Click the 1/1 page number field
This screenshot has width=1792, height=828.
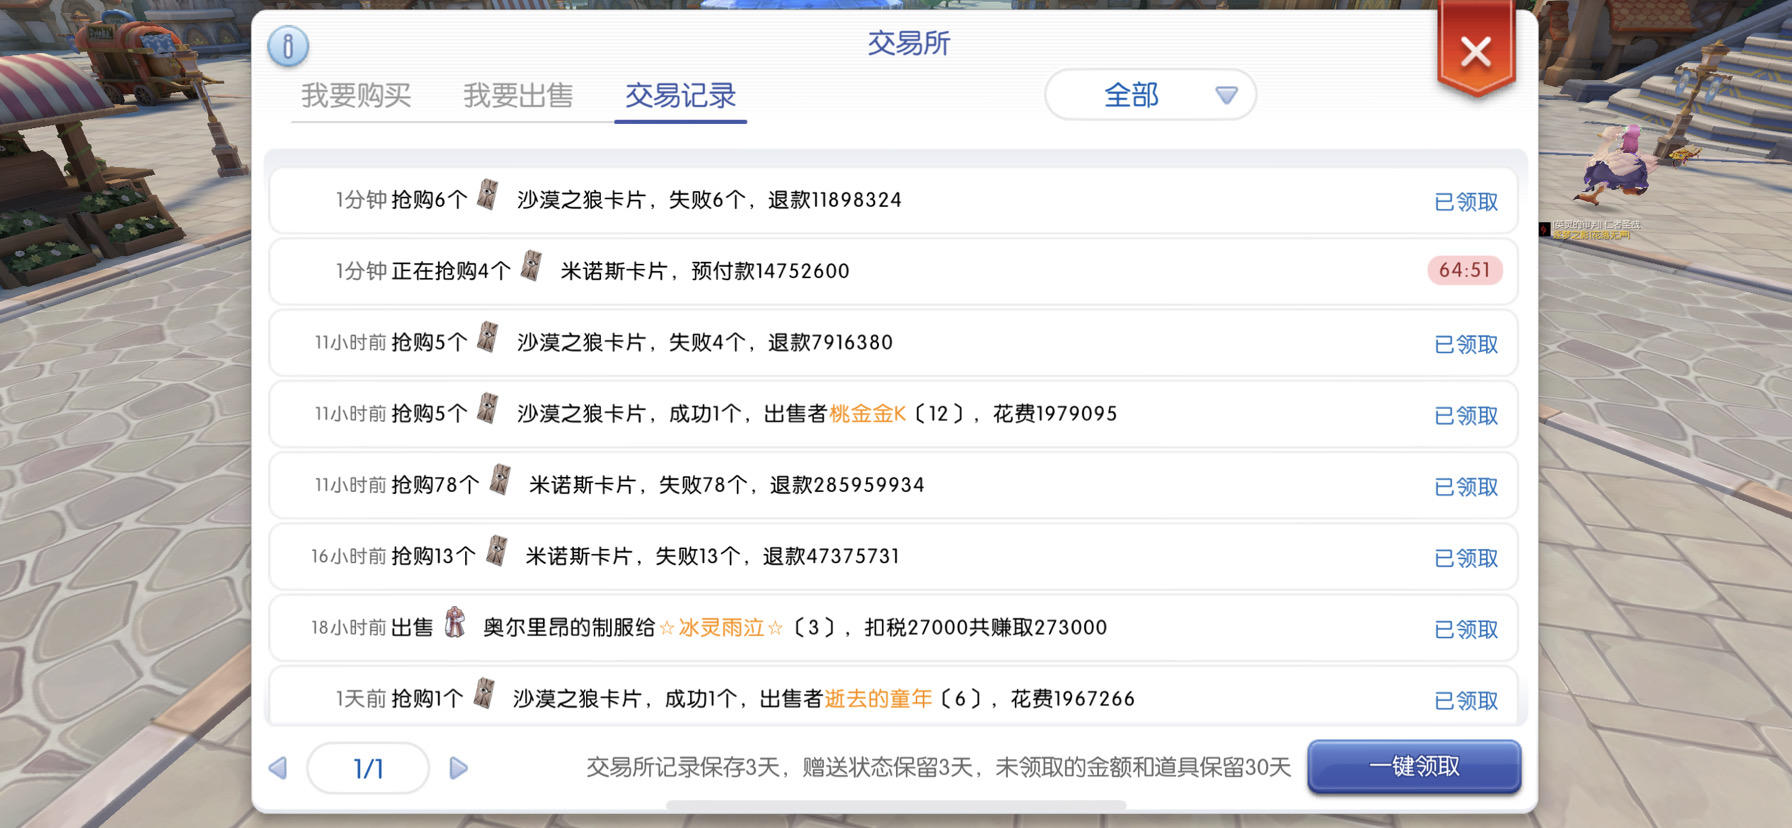[x=368, y=768]
